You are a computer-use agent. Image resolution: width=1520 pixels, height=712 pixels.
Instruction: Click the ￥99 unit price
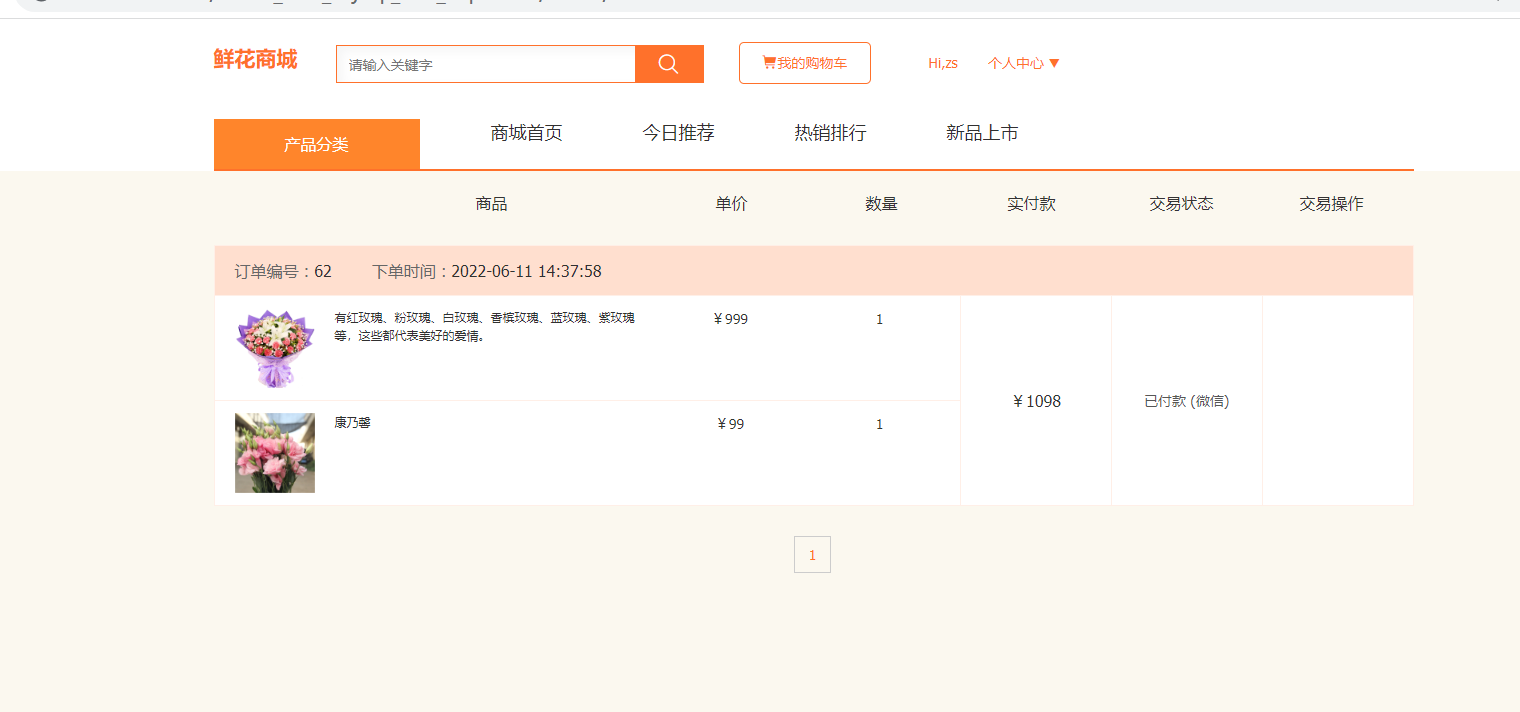[731, 424]
